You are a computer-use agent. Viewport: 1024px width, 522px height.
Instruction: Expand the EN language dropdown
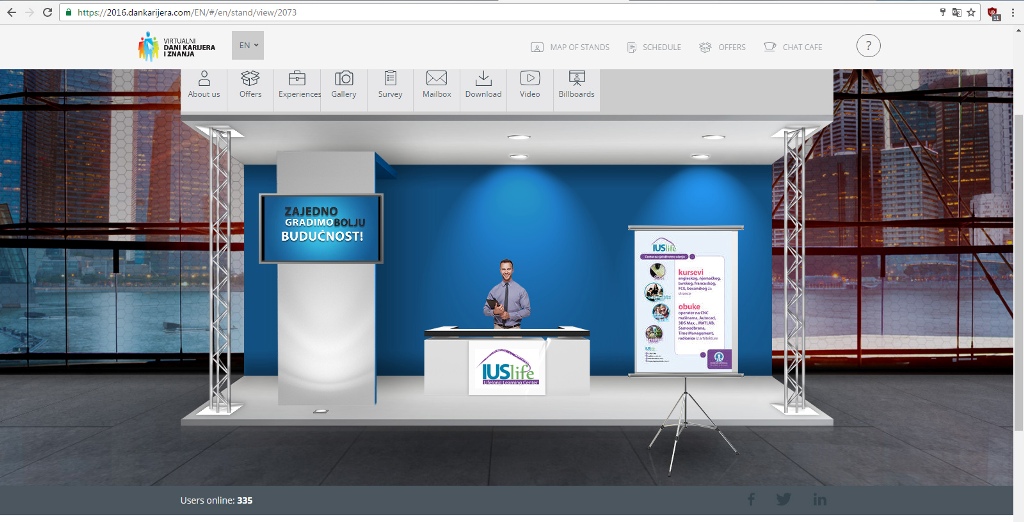coord(248,45)
